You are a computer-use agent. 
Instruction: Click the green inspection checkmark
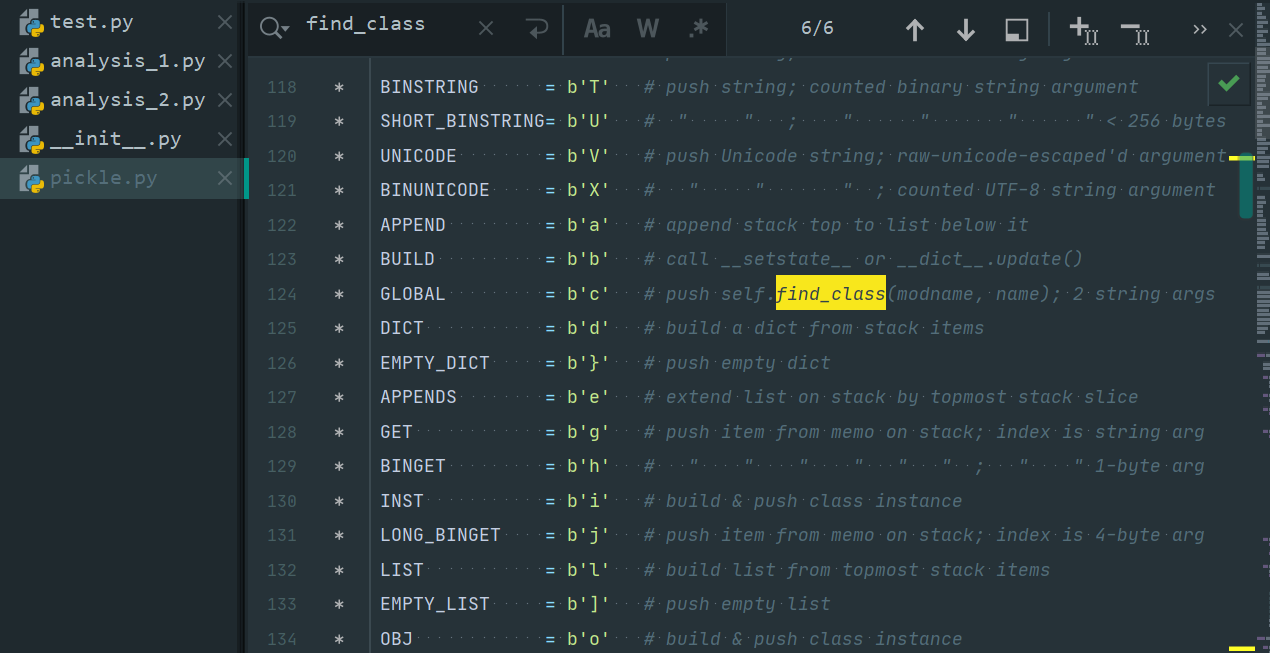click(x=1229, y=84)
